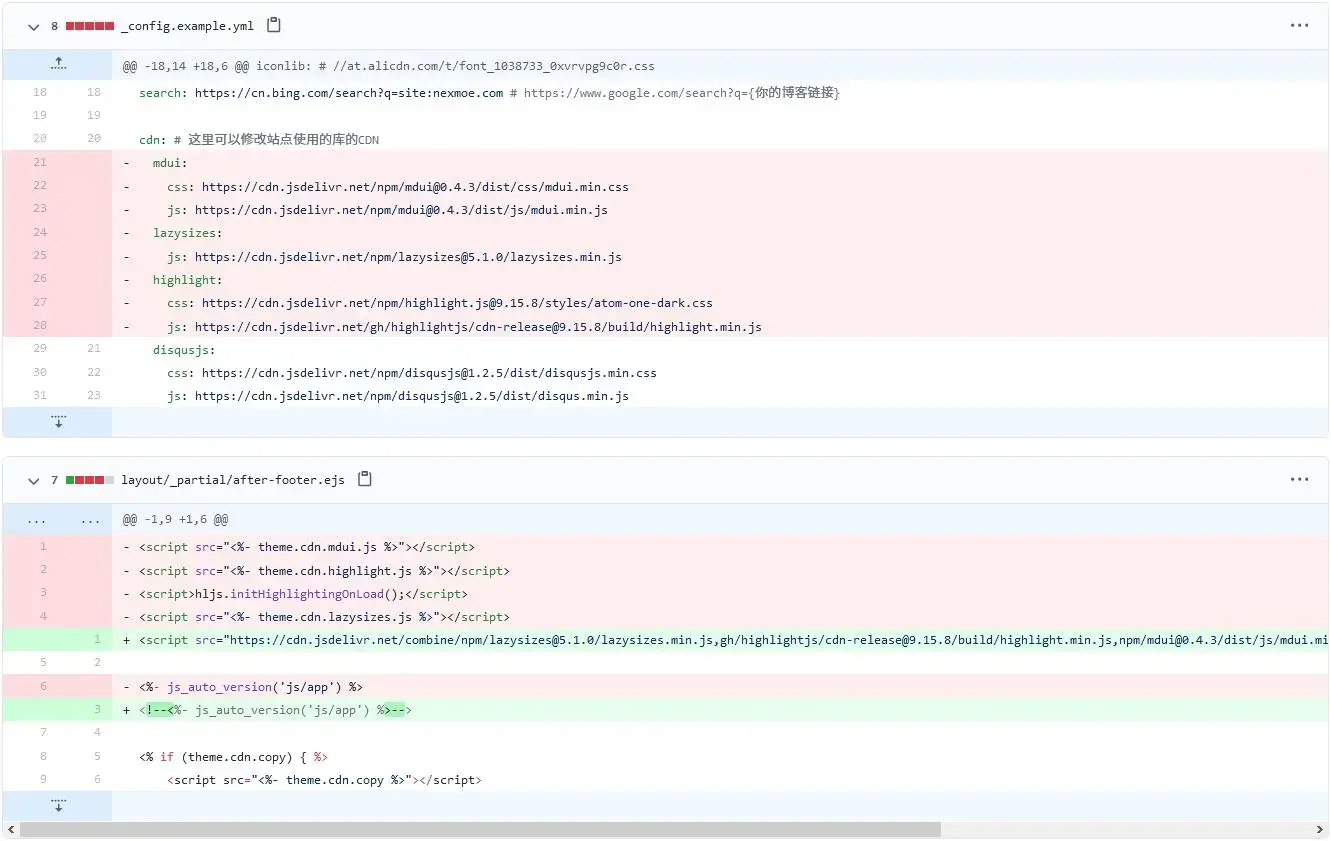Click the horizontal scrollbar's right arrow
Image resolution: width=1331 pixels, height=841 pixels.
coord(1319,830)
